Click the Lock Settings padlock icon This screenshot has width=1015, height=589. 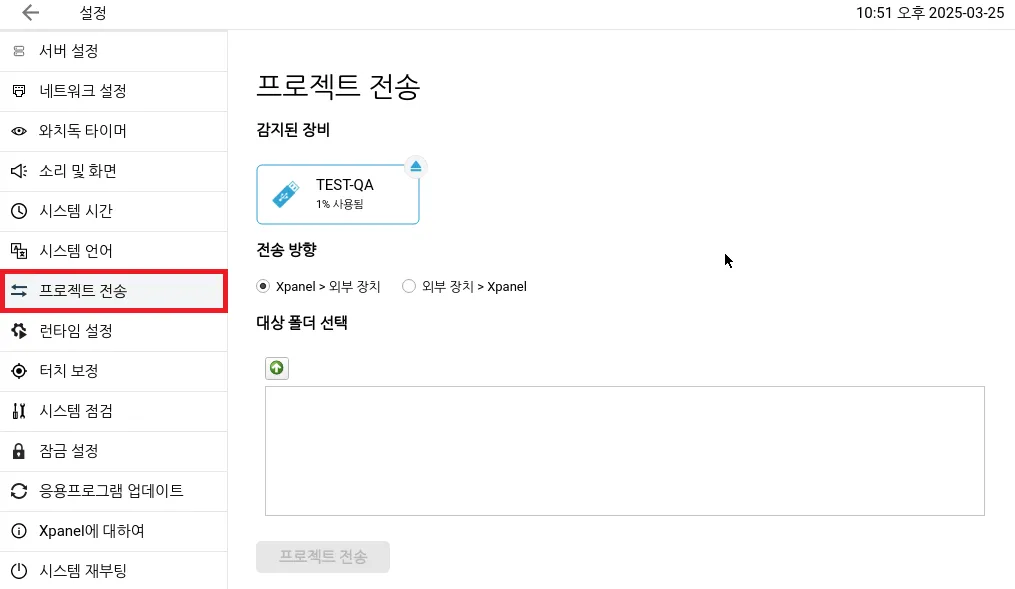point(18,451)
